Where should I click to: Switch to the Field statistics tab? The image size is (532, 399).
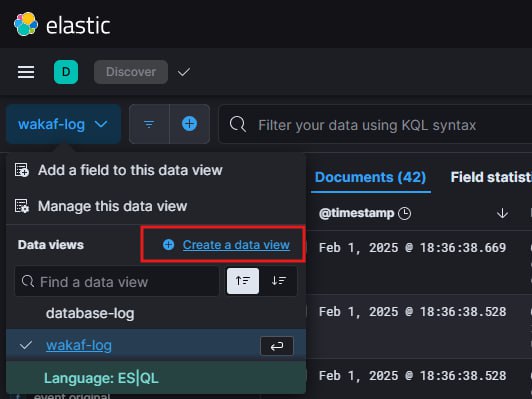491,177
